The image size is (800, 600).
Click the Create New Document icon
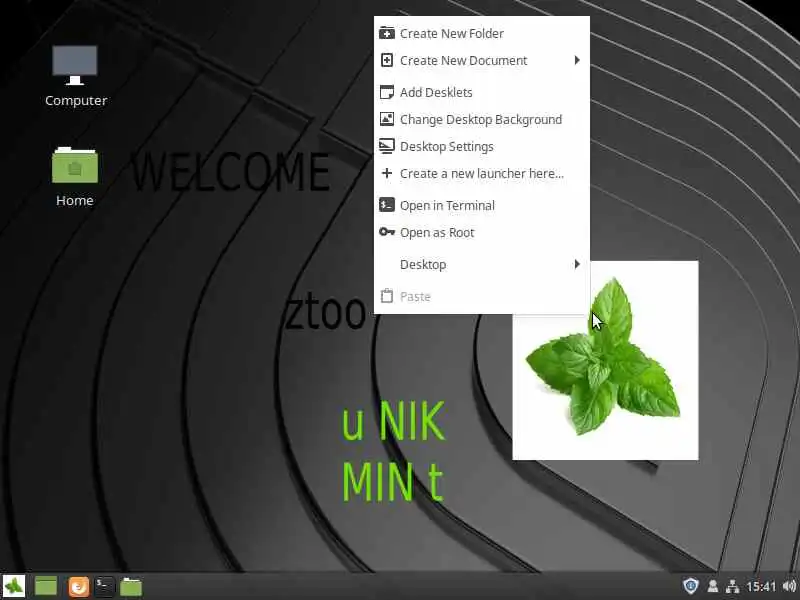pyautogui.click(x=387, y=60)
